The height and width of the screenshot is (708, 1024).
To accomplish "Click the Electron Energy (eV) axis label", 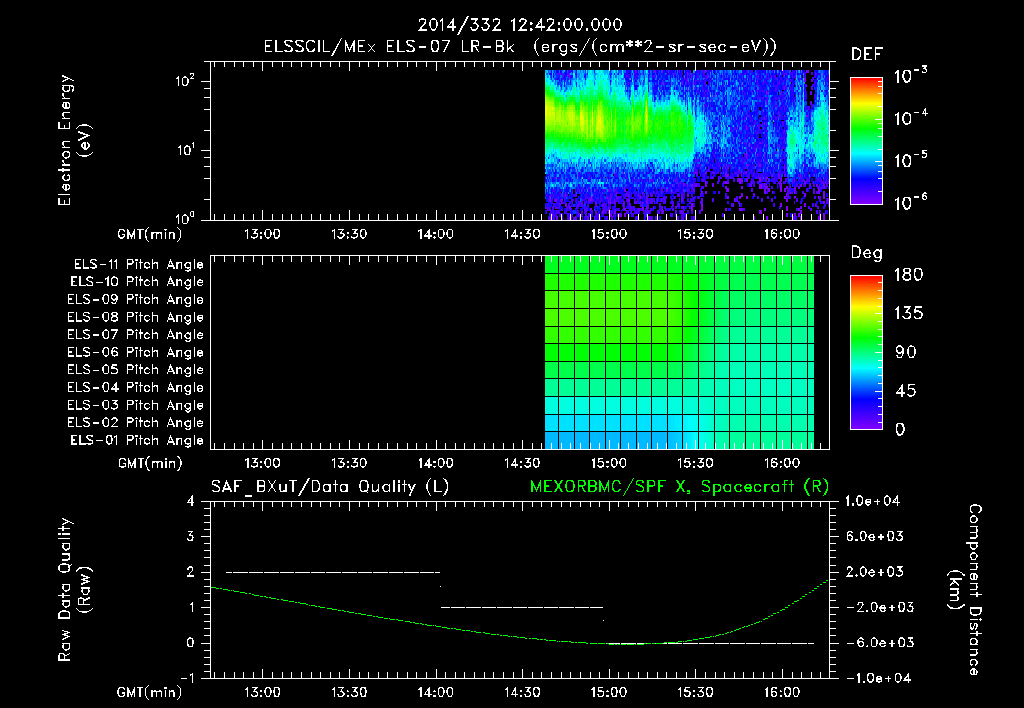I will (x=74, y=140).
